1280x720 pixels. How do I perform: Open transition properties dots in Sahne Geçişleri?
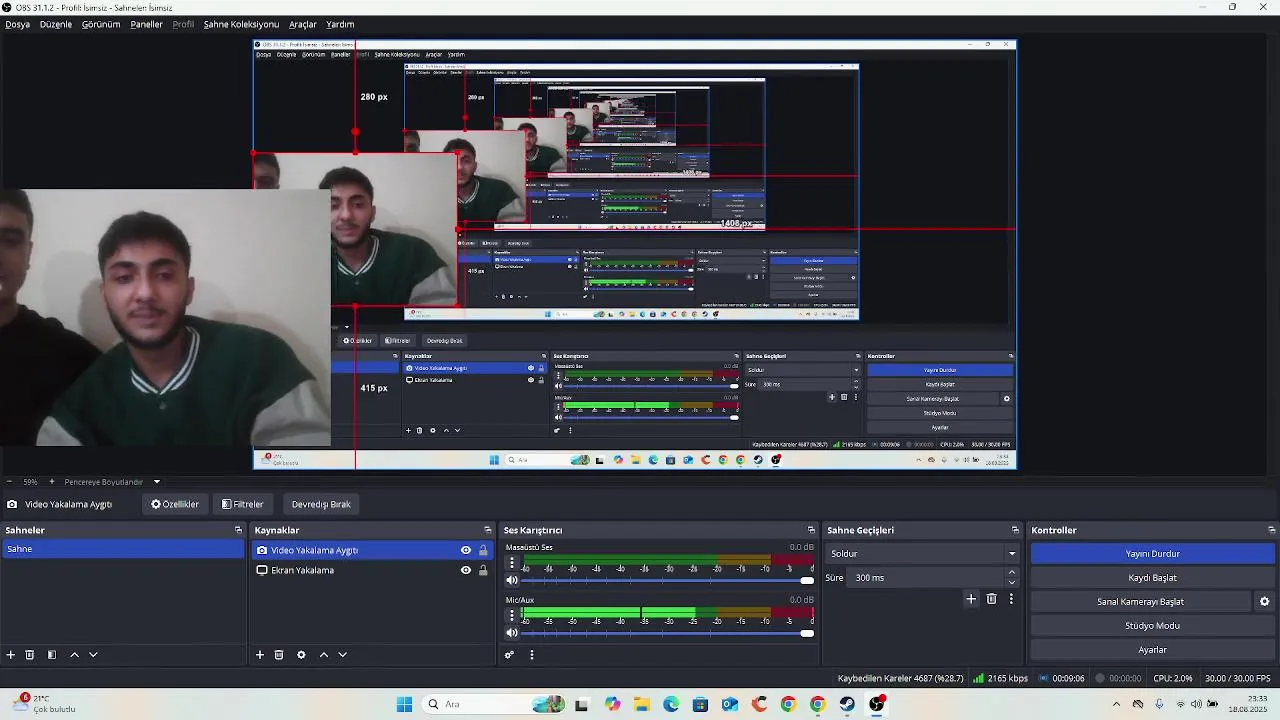point(1011,599)
